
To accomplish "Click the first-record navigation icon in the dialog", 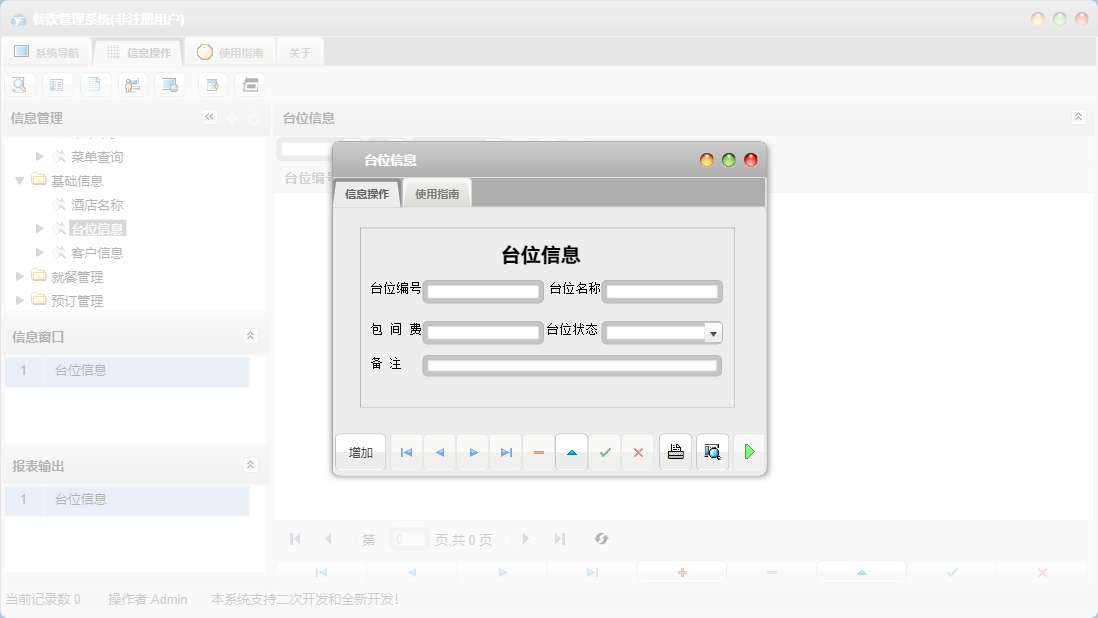I will coord(406,453).
